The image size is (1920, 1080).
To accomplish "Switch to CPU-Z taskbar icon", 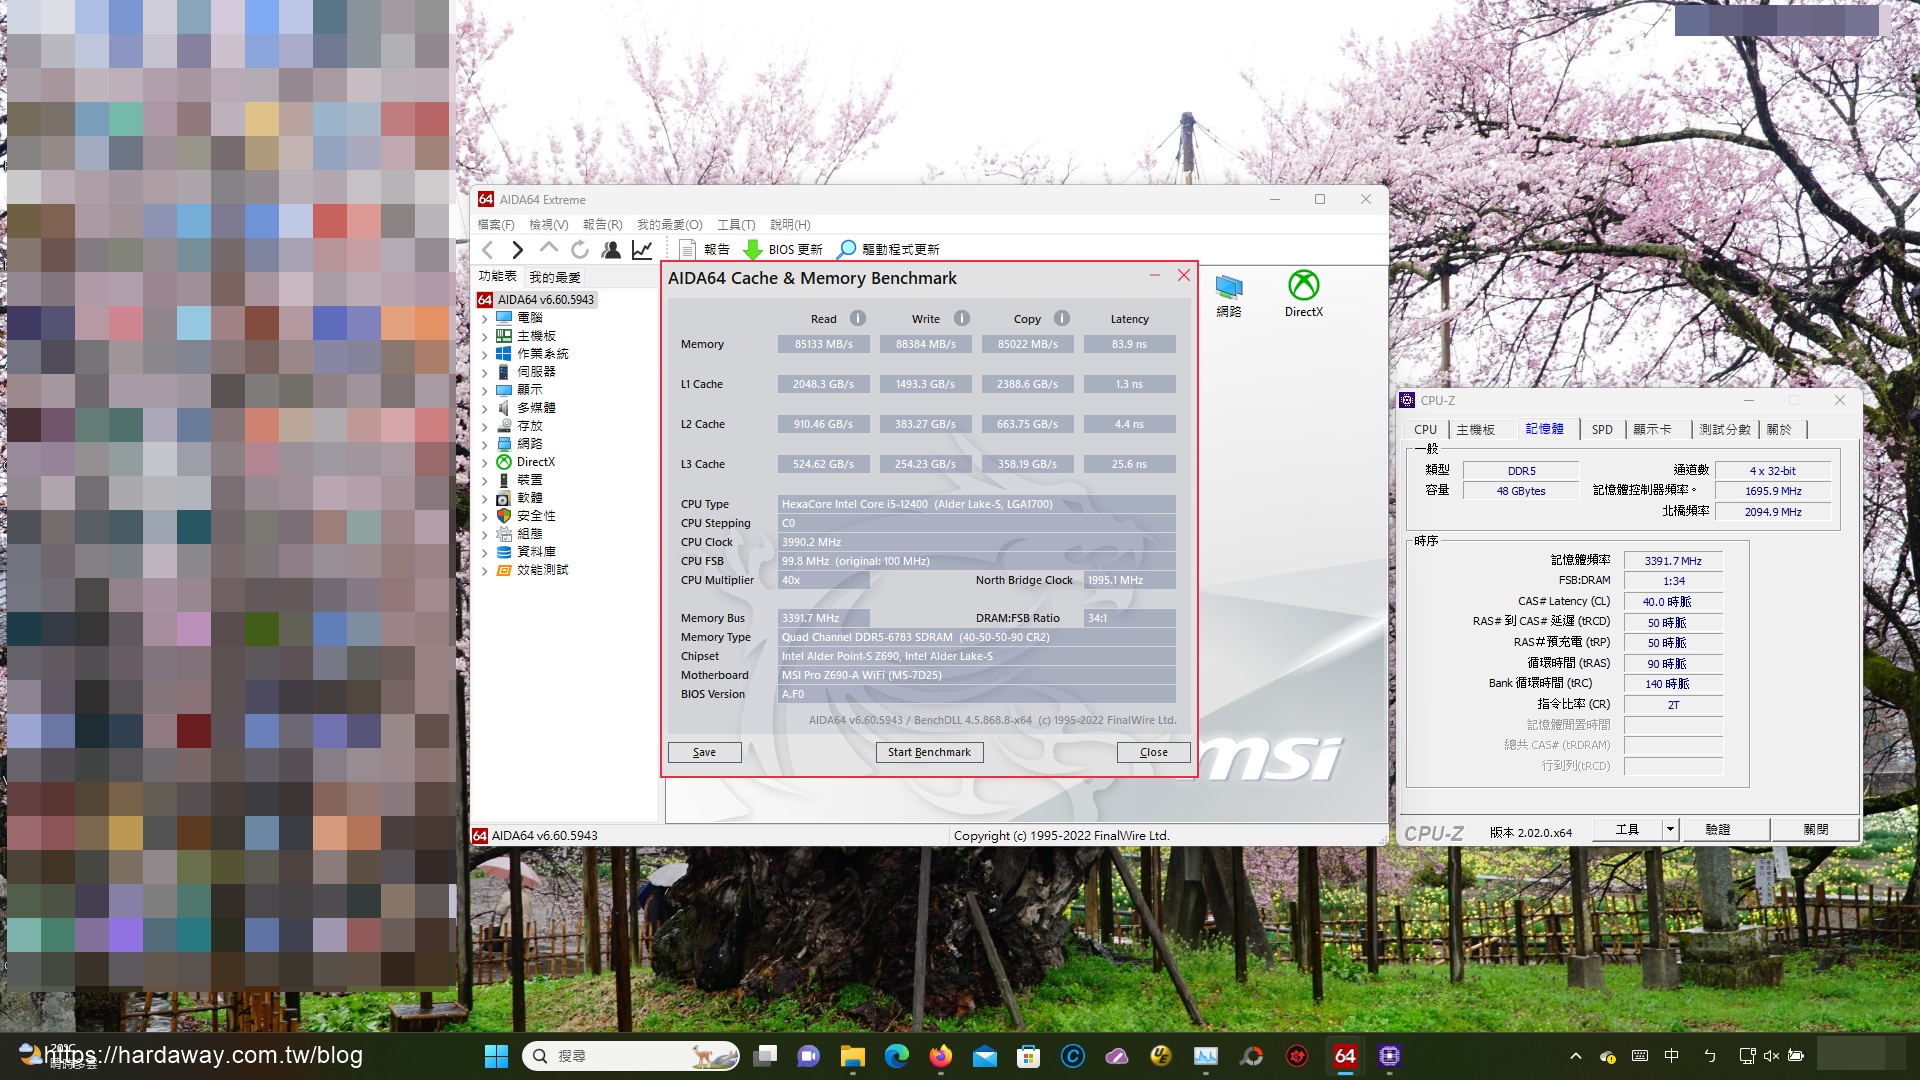I will coord(1389,1056).
